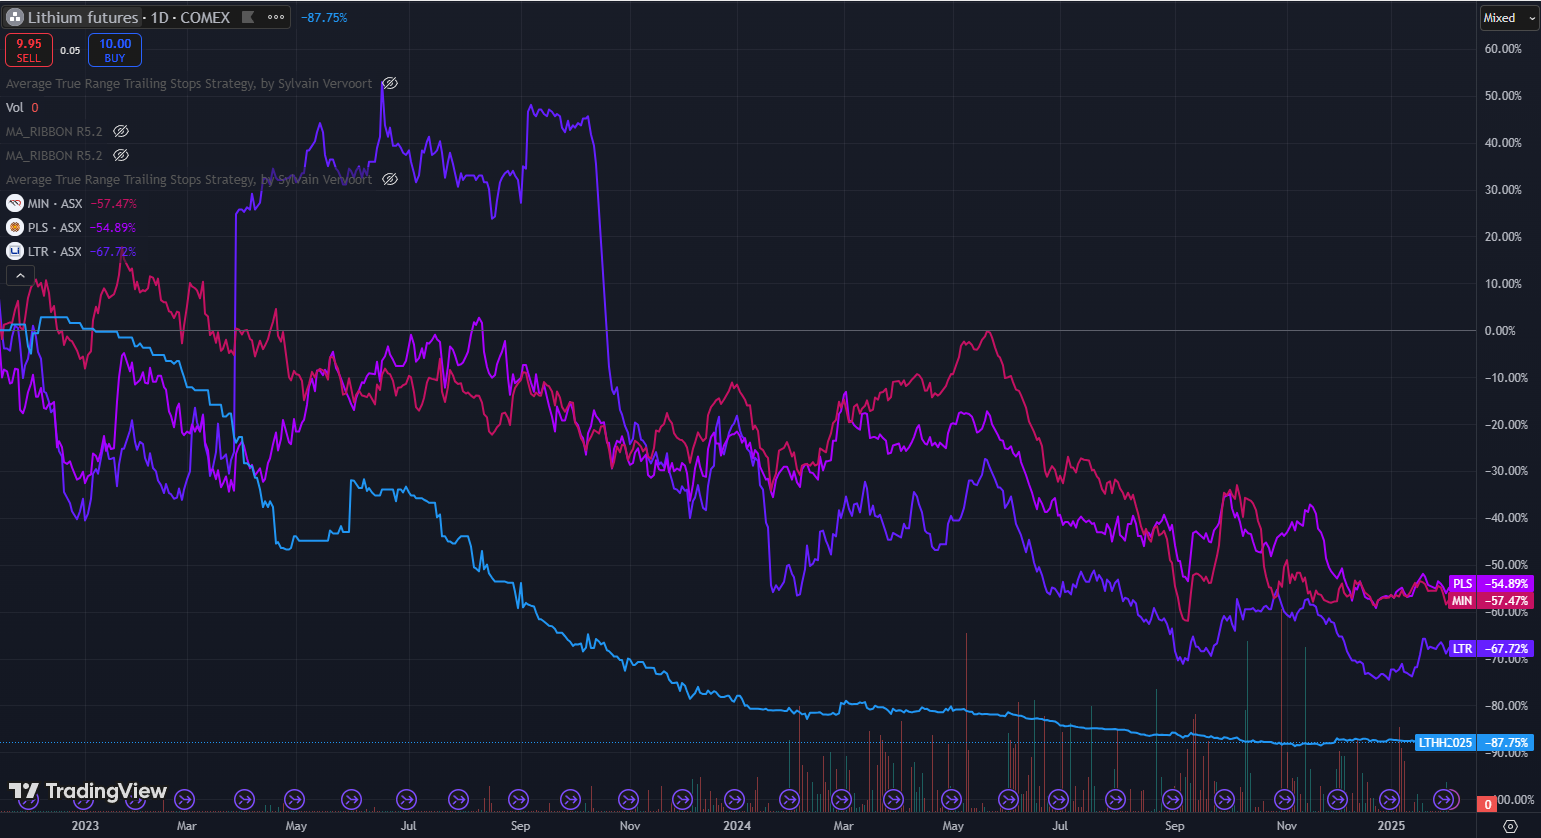
Task: Click the contract switch marker above 2025 label
Action: coord(1389,799)
